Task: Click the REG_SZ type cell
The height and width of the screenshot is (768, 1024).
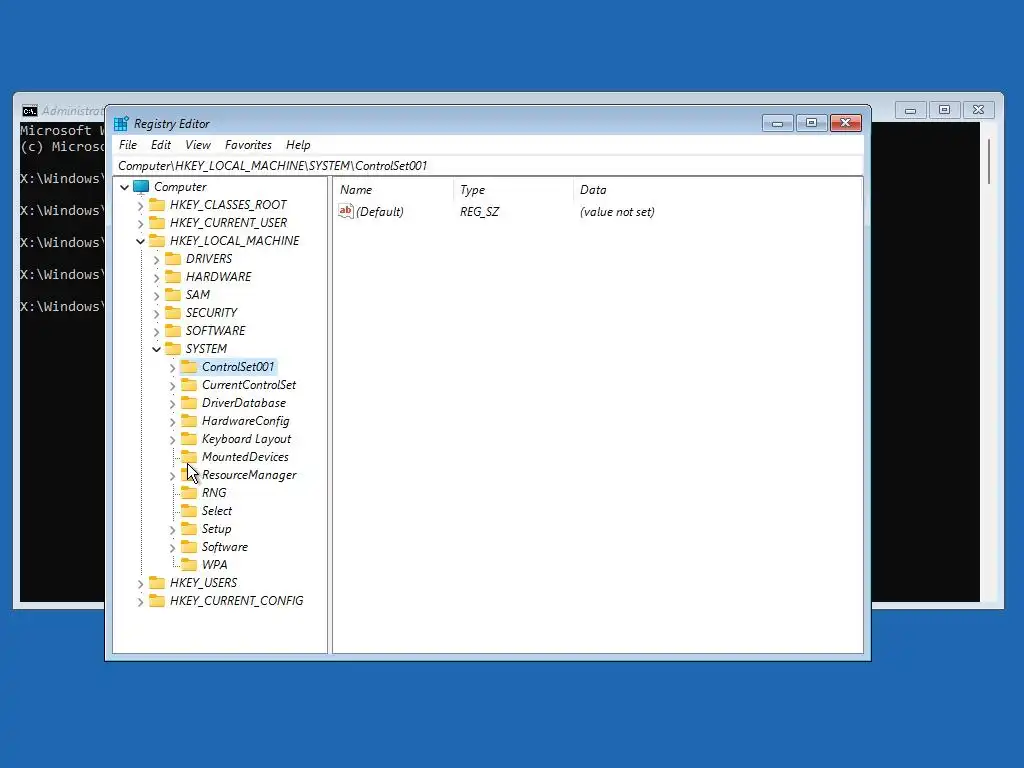Action: pos(479,212)
